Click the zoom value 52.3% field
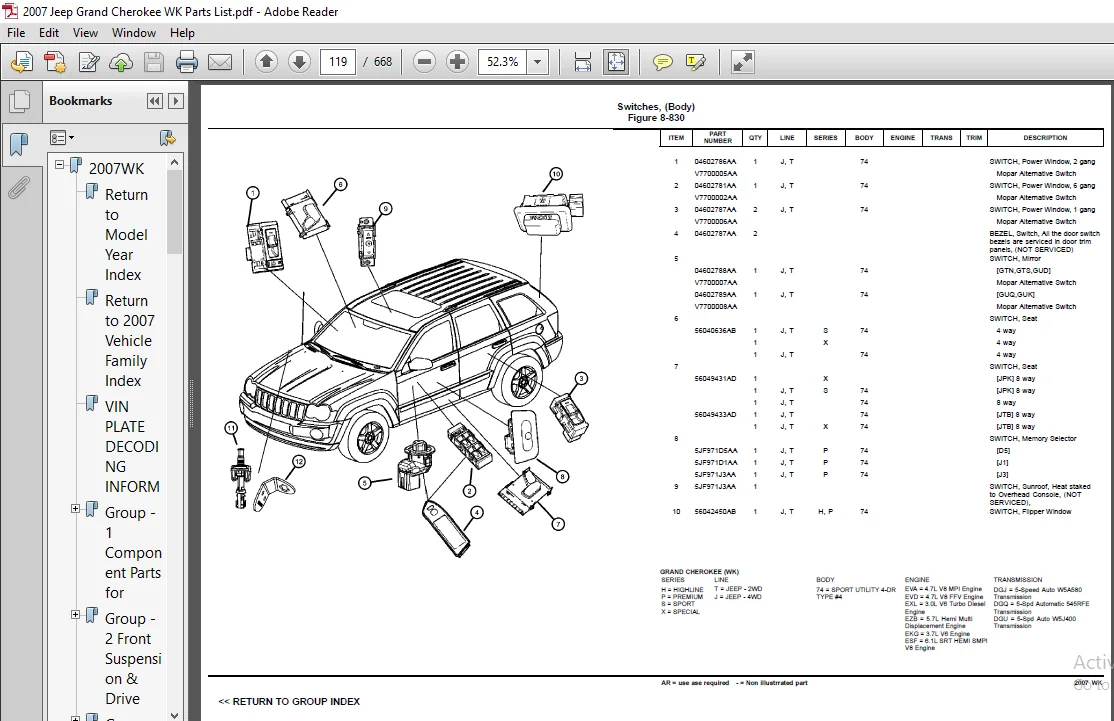This screenshot has height=721, width=1114. [503, 62]
